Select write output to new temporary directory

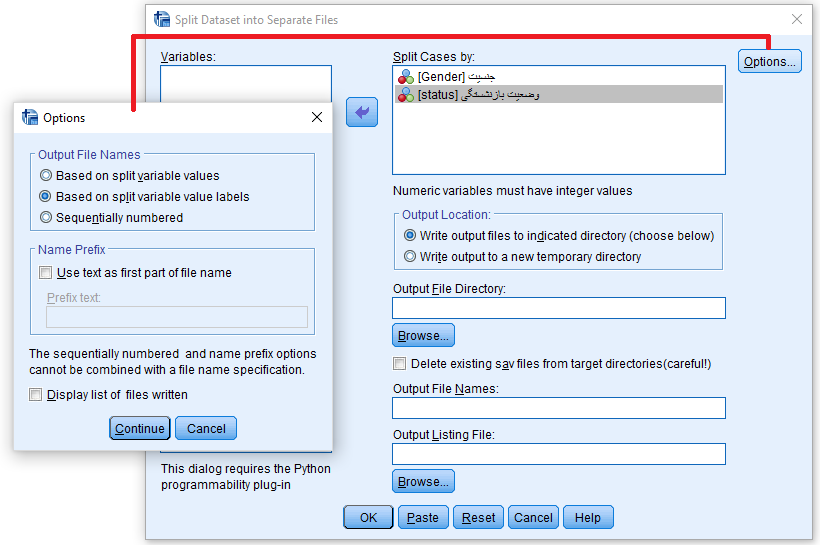click(x=410, y=257)
